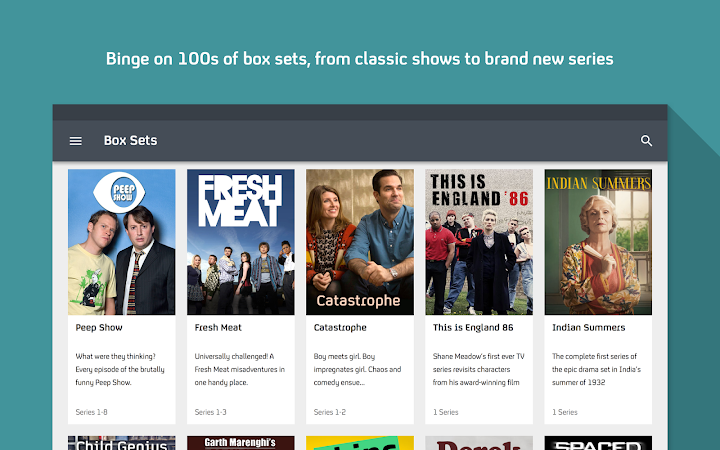Click '1 Series' under This is England 86
Image resolution: width=720 pixels, height=450 pixels.
pyautogui.click(x=445, y=412)
